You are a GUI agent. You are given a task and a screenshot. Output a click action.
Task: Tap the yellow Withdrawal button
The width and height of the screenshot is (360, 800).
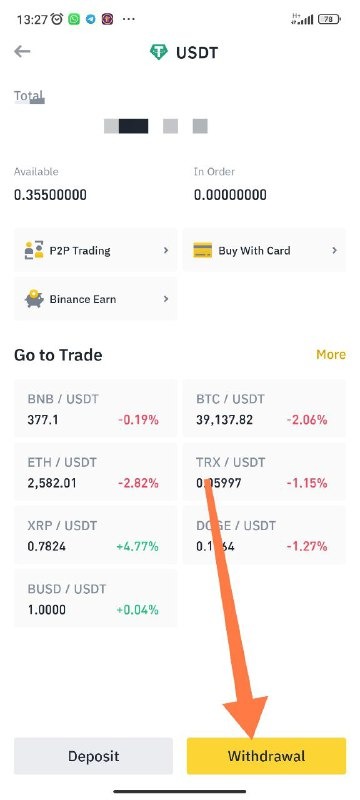tap(266, 756)
